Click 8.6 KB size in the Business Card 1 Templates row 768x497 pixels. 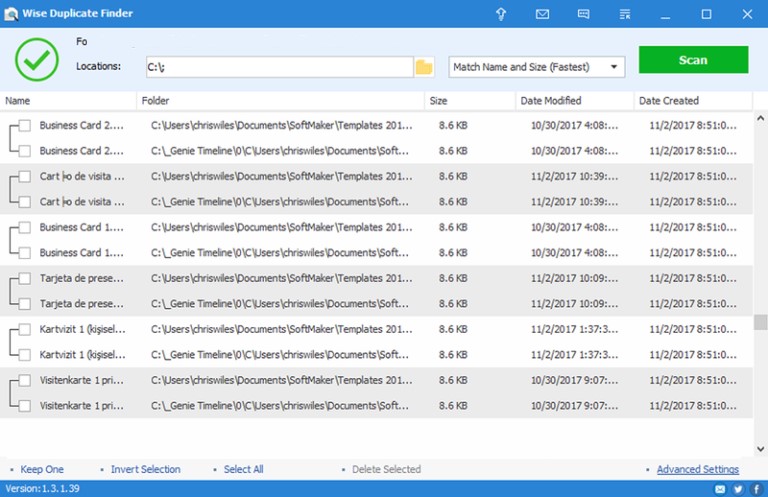click(453, 227)
